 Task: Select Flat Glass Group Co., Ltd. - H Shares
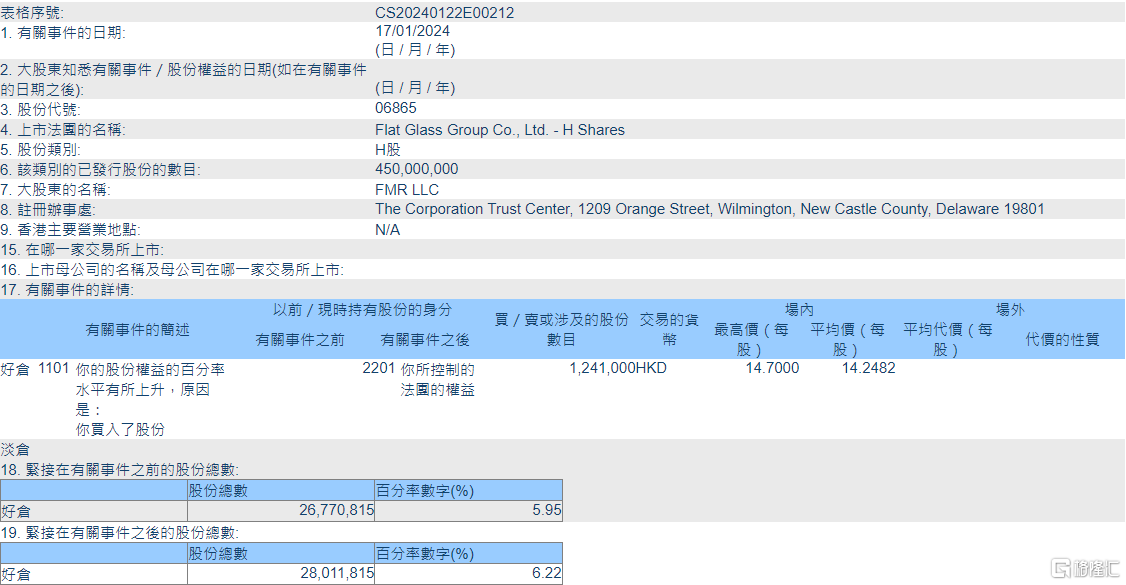click(x=500, y=130)
